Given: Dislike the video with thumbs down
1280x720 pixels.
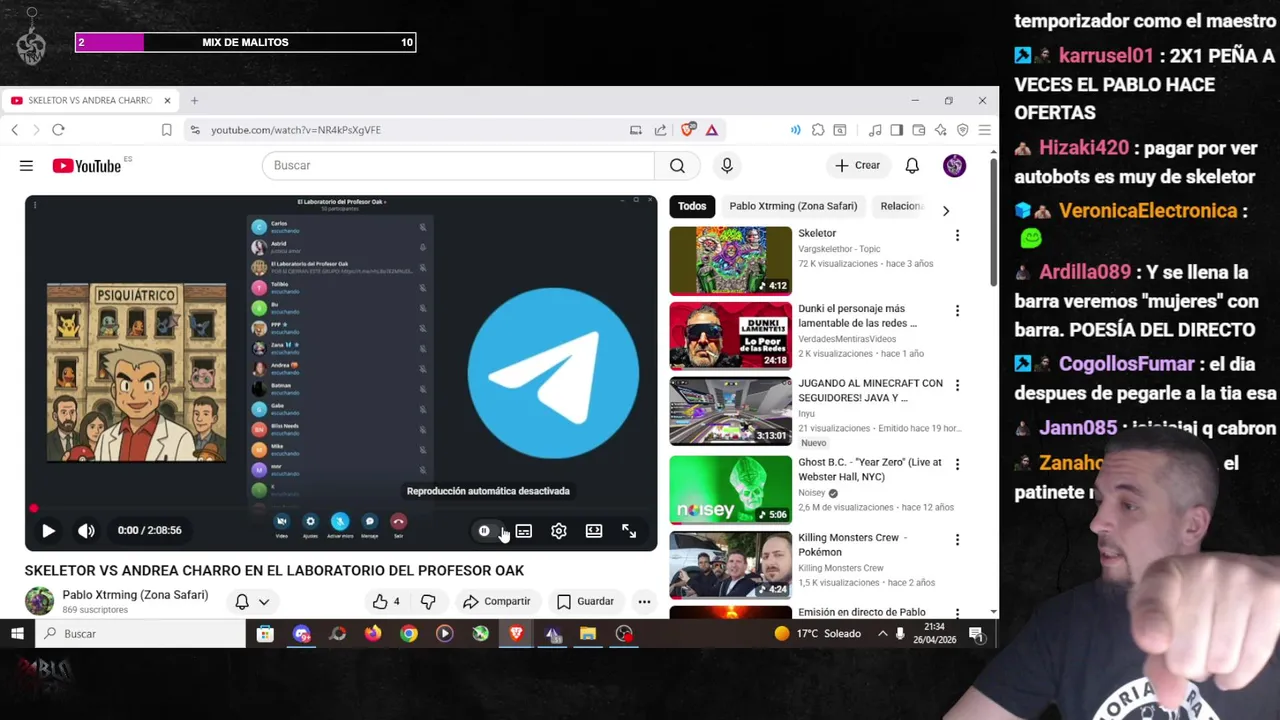Looking at the screenshot, I should (x=428, y=601).
